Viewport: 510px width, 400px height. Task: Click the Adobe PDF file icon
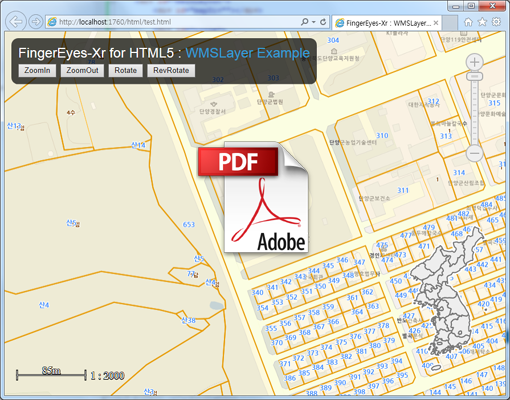pyautogui.click(x=254, y=197)
